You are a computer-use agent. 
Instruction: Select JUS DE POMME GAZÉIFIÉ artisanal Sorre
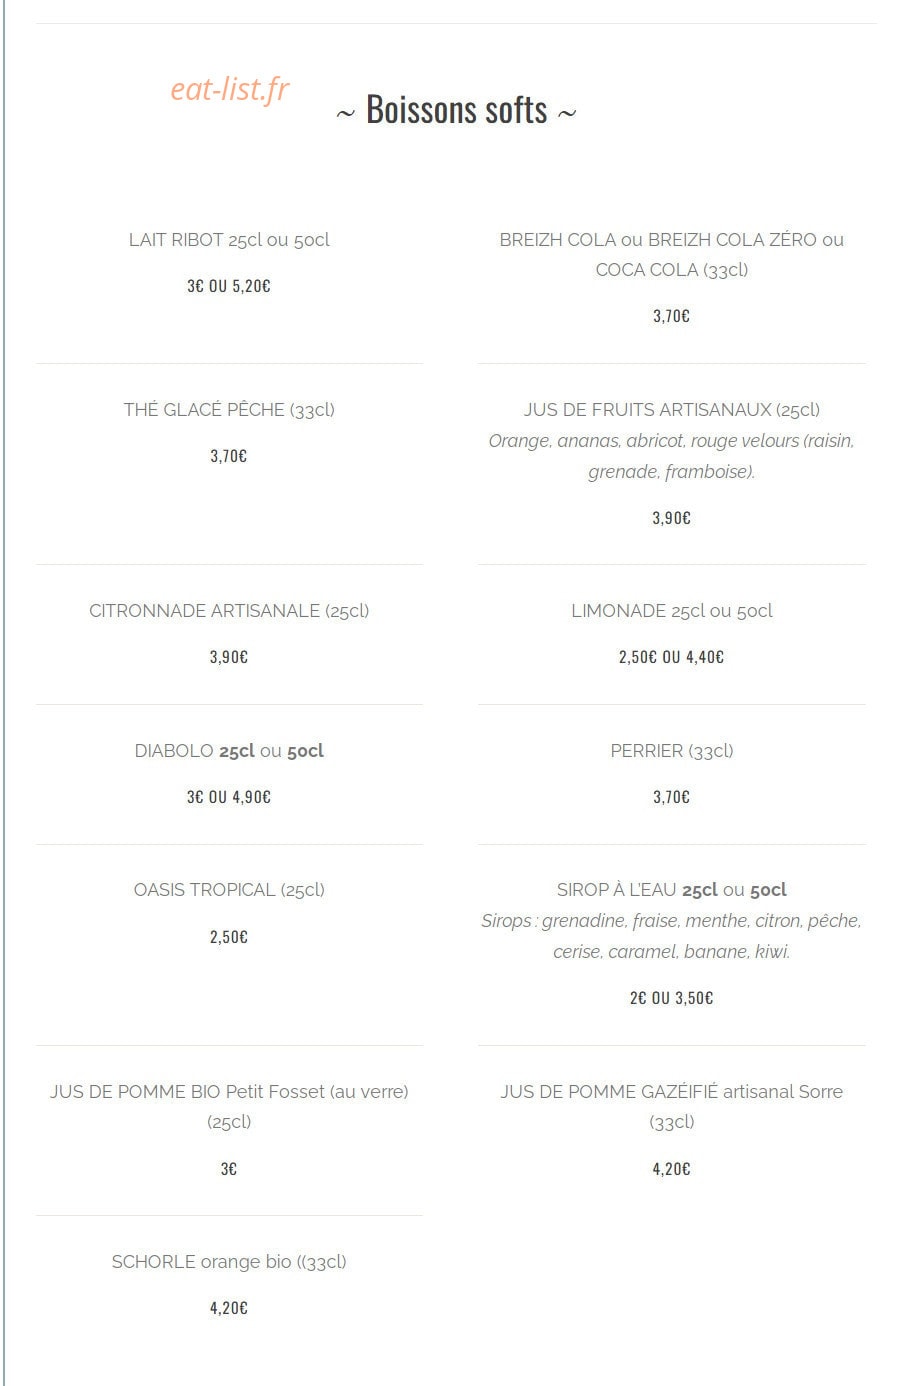click(671, 1107)
